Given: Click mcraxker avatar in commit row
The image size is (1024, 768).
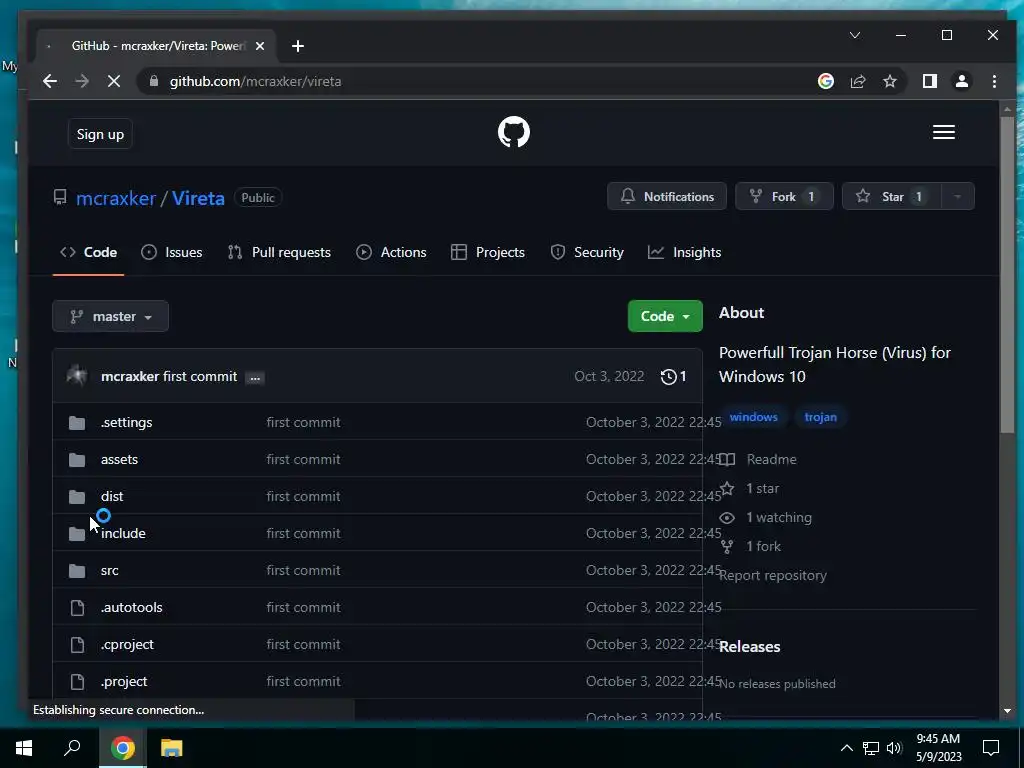Looking at the screenshot, I should click(x=77, y=376).
